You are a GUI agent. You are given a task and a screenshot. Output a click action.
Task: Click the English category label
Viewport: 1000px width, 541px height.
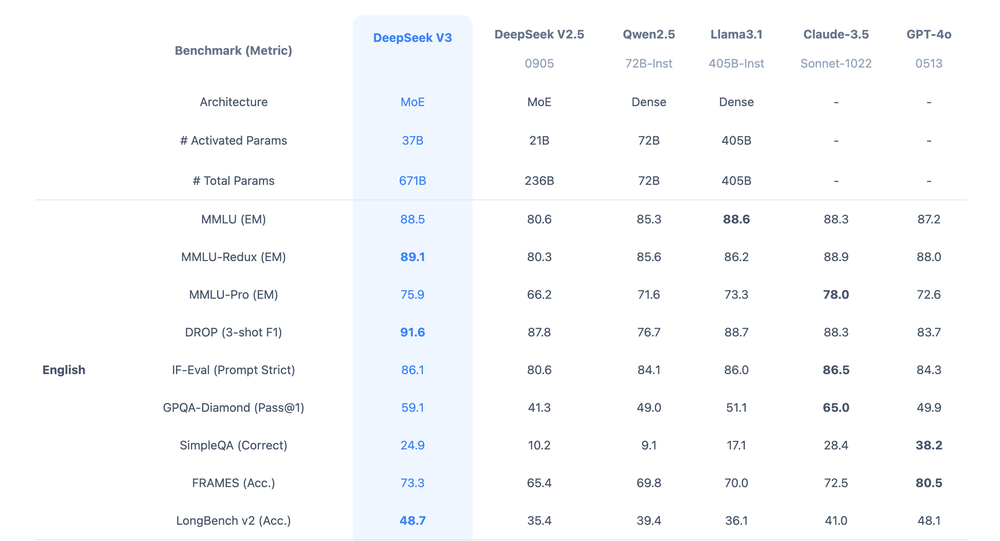[x=64, y=370]
